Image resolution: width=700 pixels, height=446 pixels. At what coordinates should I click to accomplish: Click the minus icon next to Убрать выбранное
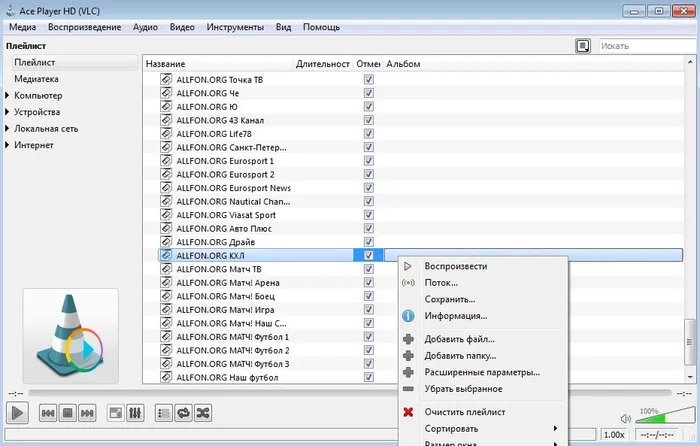[408, 389]
